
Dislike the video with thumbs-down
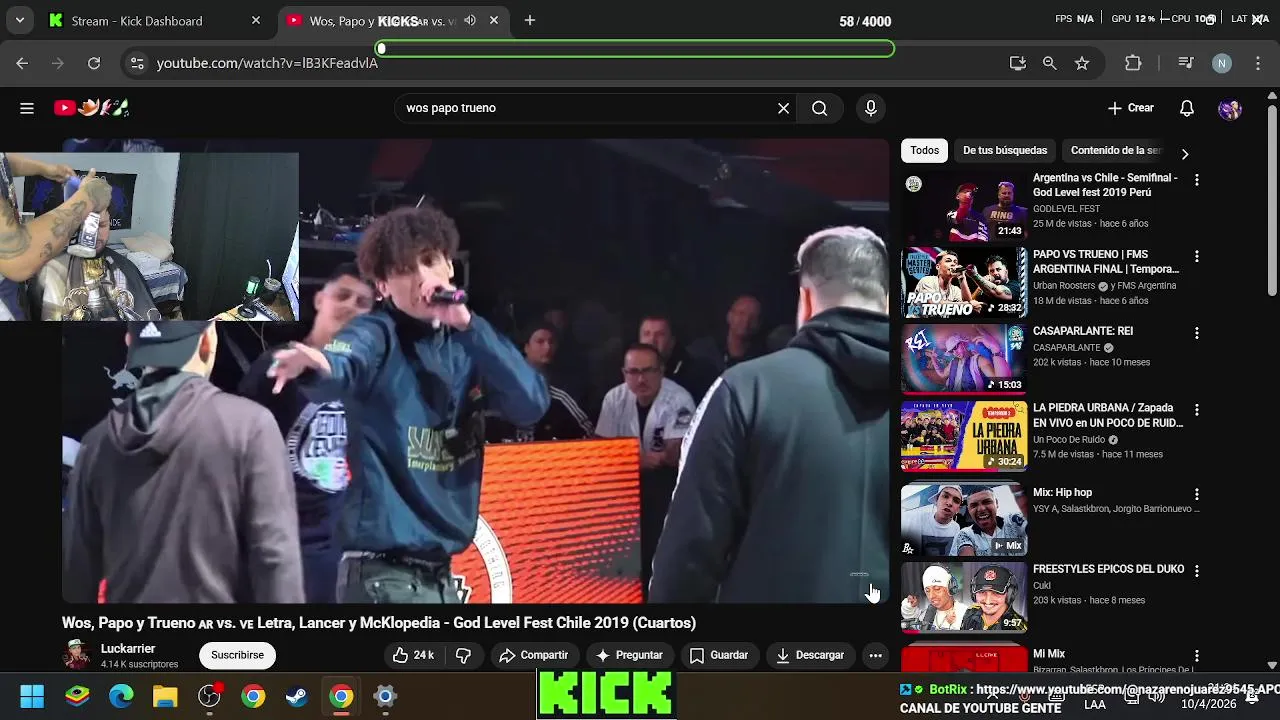coord(463,655)
